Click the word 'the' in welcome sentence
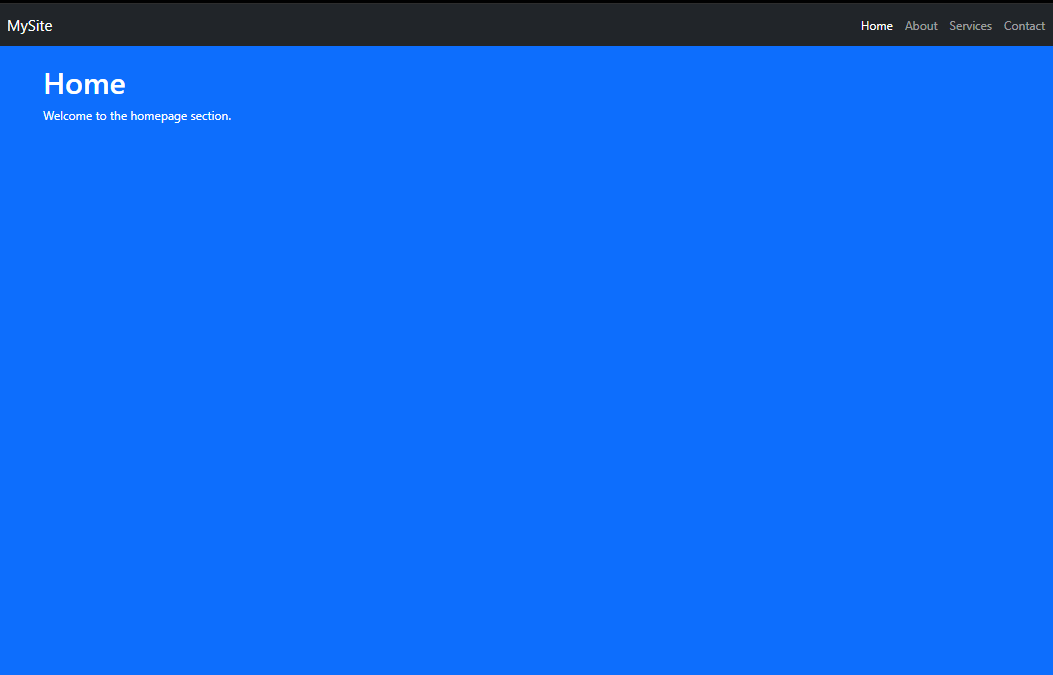 (119, 116)
